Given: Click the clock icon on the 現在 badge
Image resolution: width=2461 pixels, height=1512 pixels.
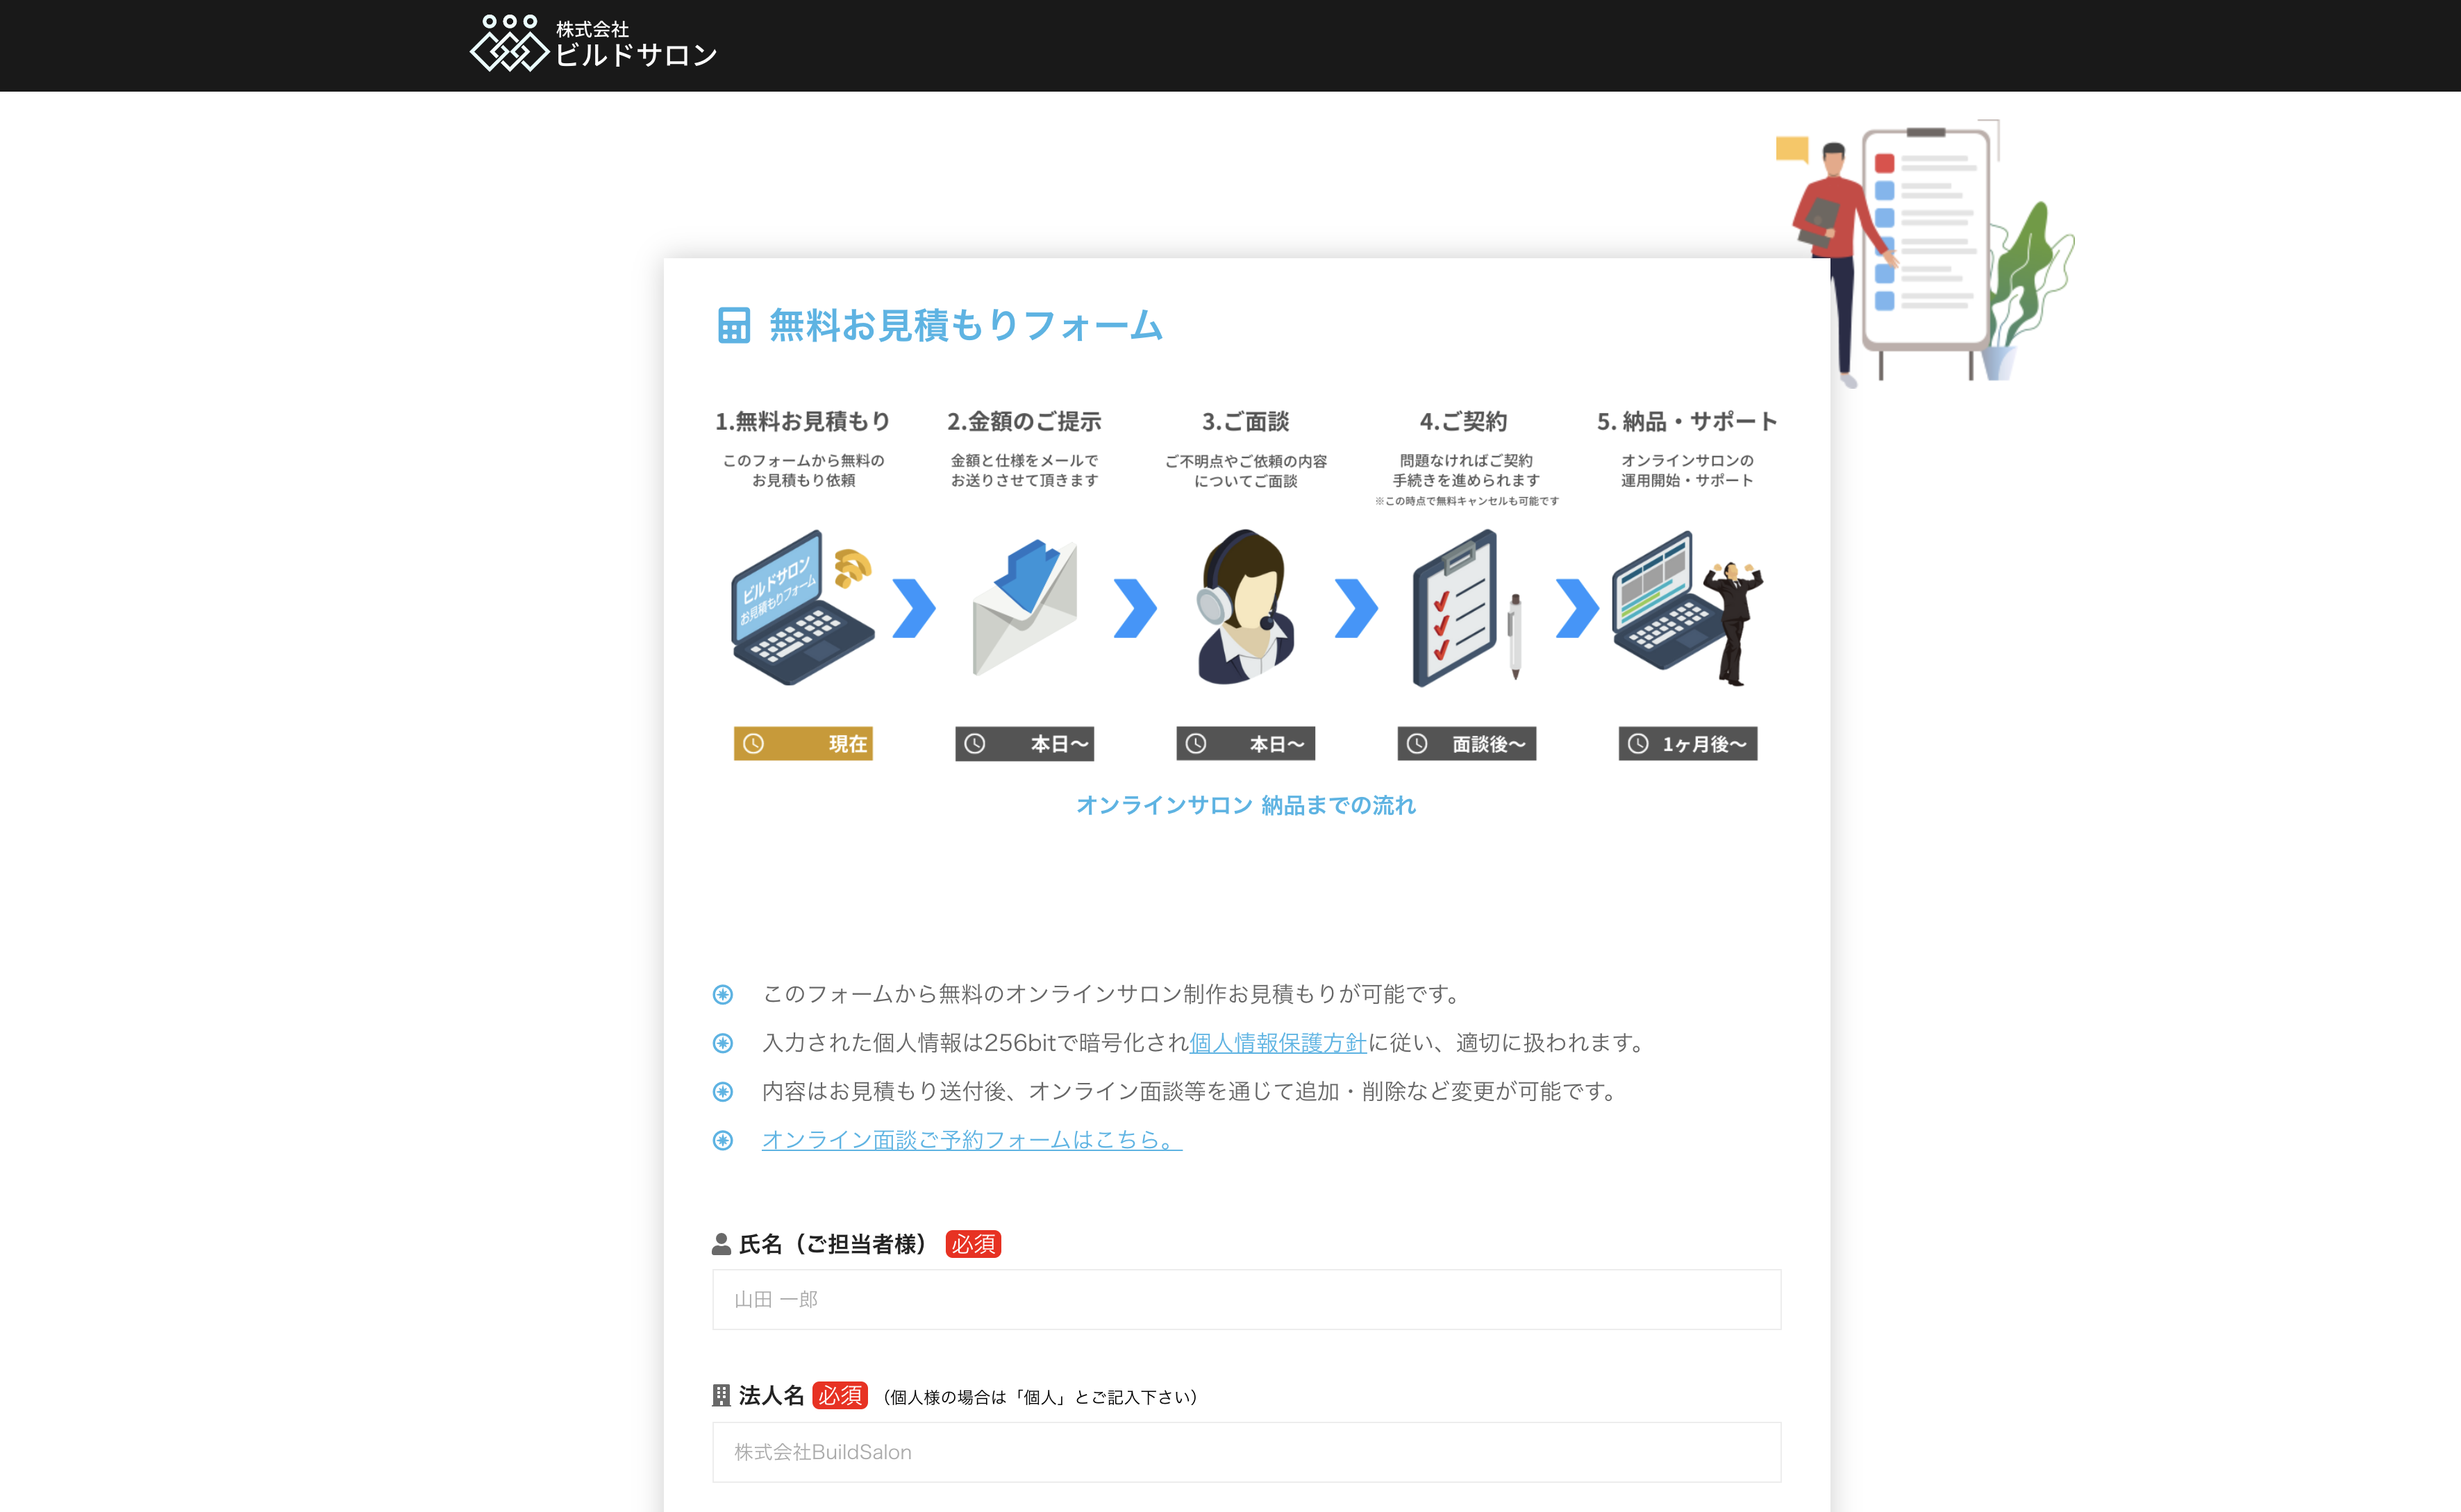Looking at the screenshot, I should (x=754, y=744).
